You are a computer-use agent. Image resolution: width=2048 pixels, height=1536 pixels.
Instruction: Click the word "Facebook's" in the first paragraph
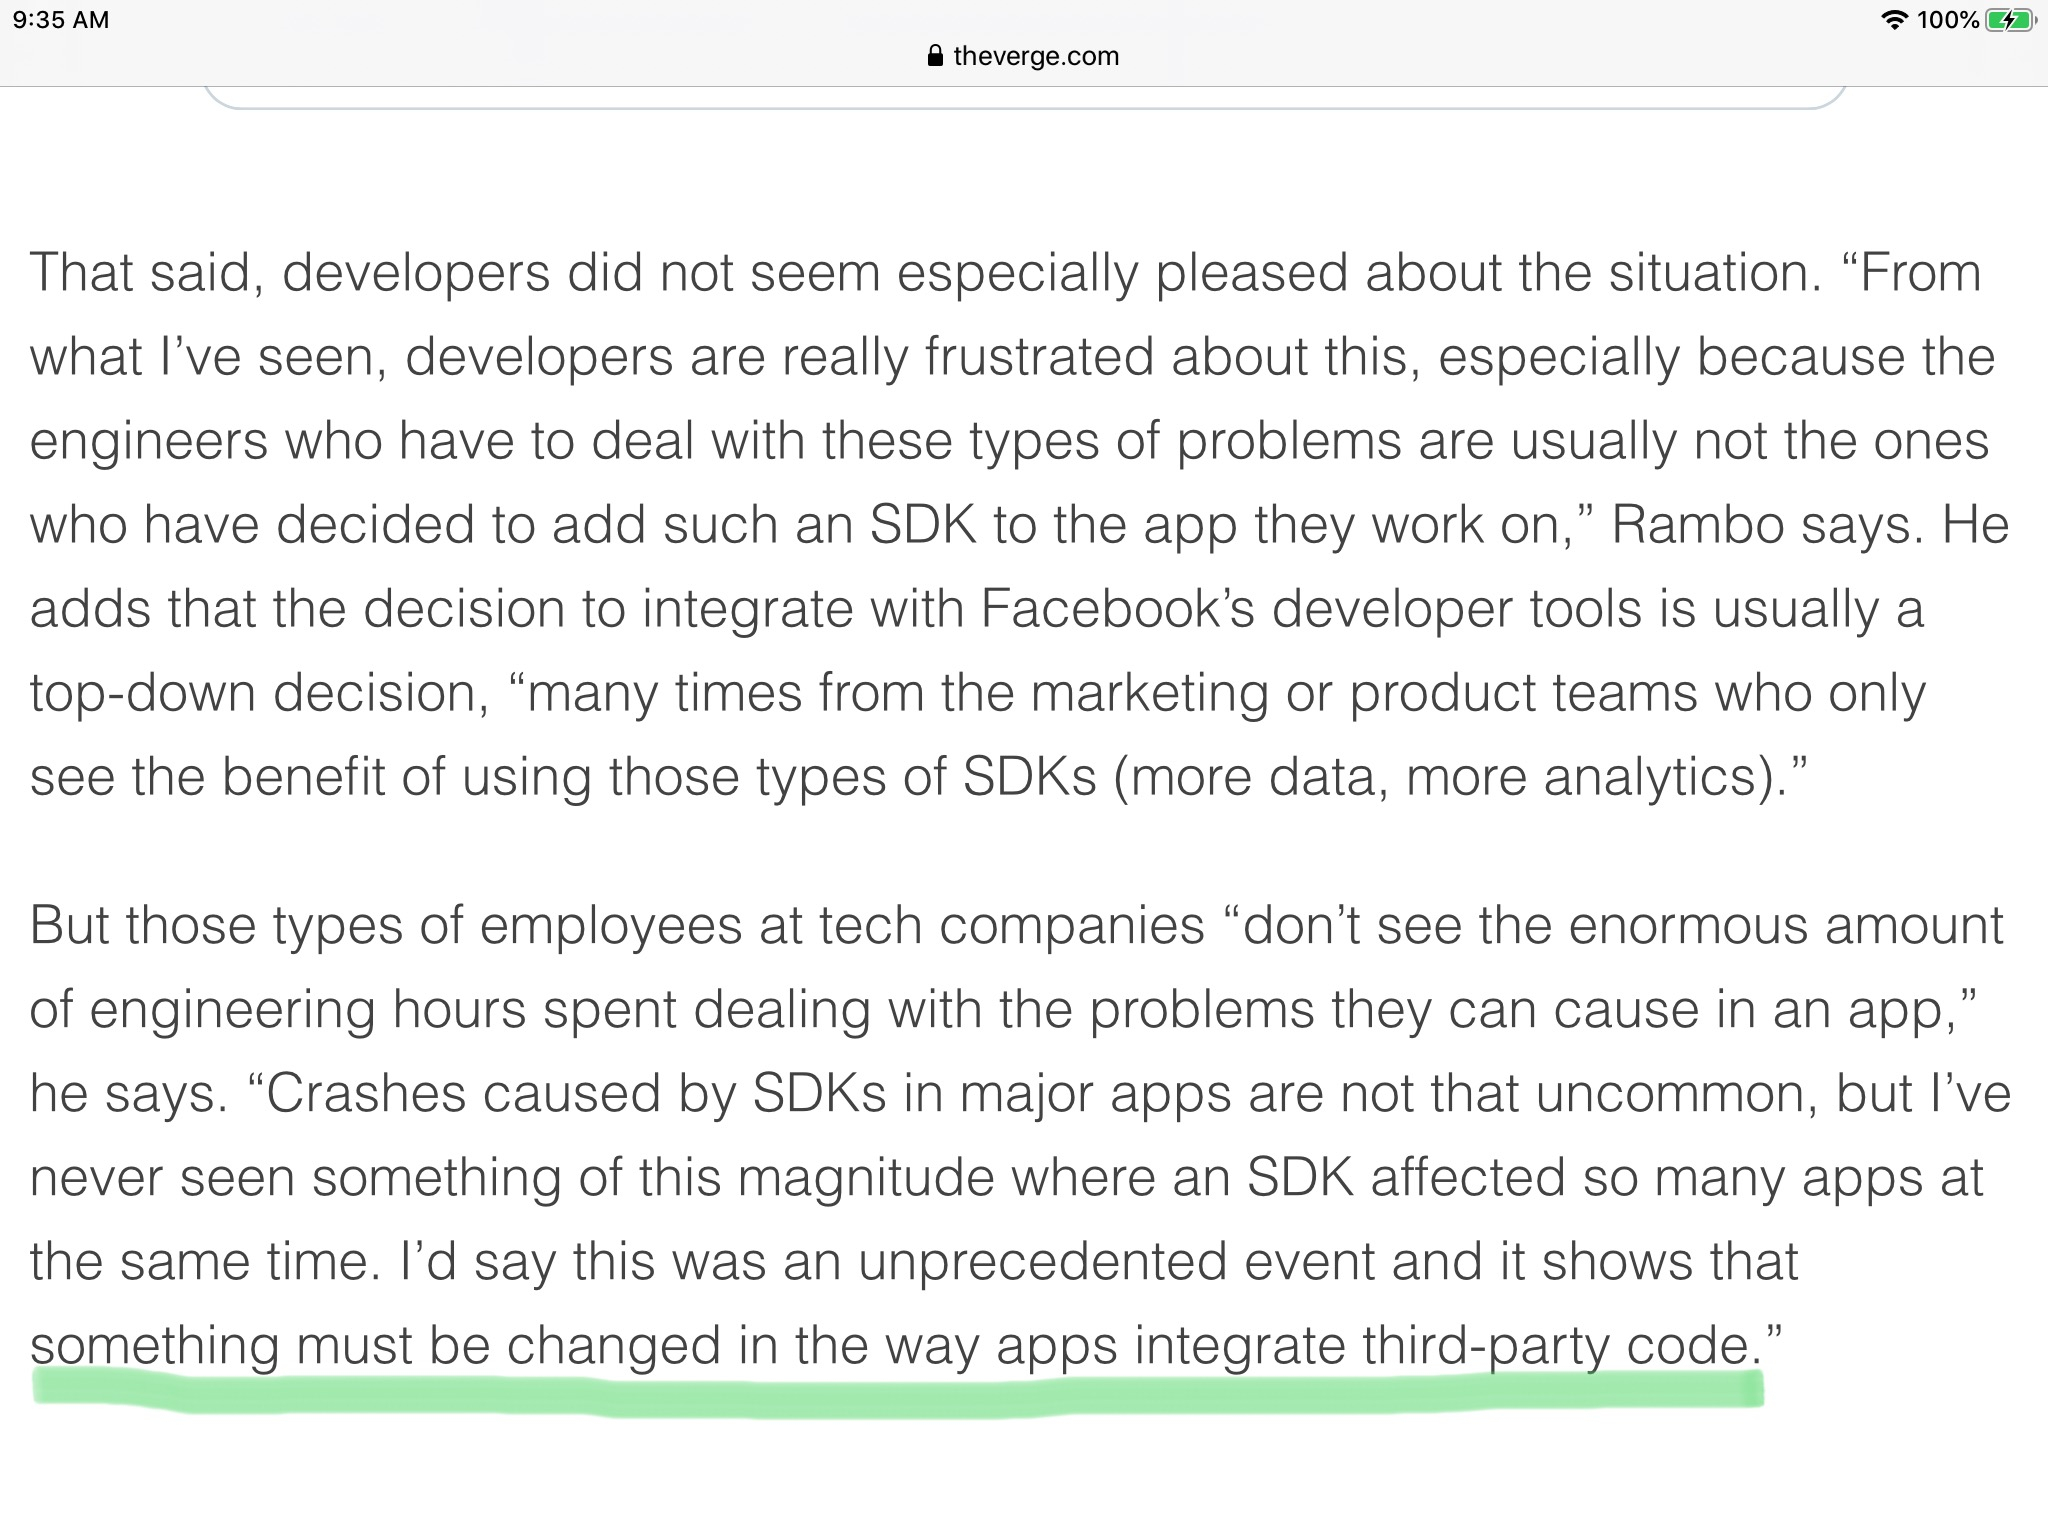pos(1117,609)
